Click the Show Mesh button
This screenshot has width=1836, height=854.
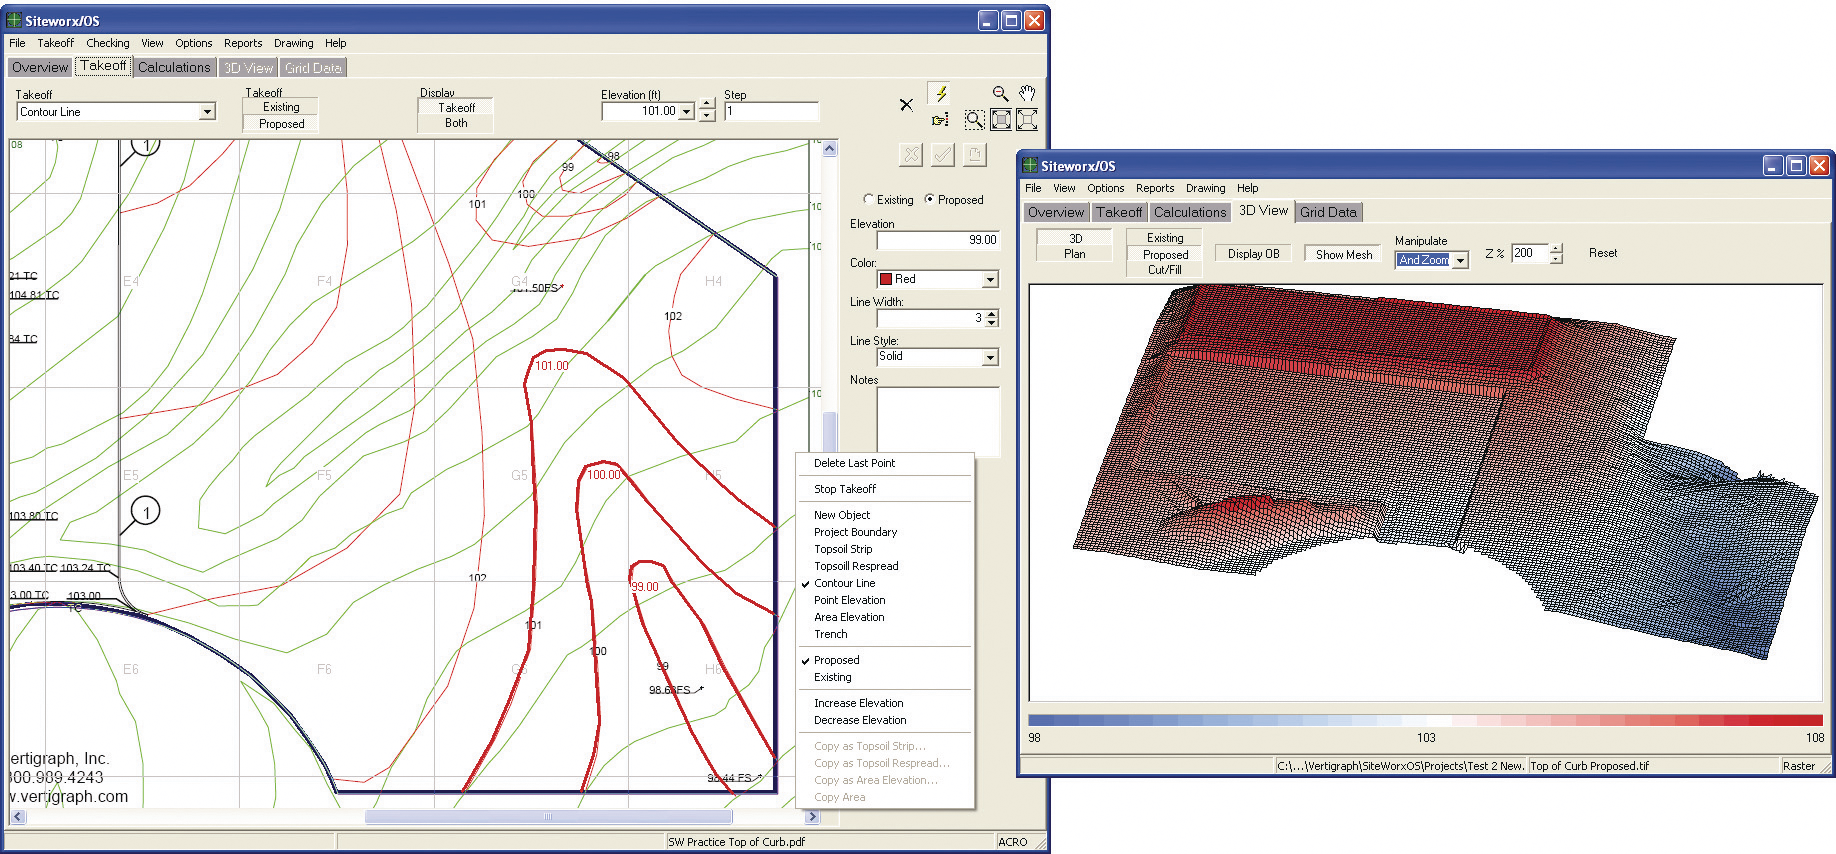click(1344, 254)
